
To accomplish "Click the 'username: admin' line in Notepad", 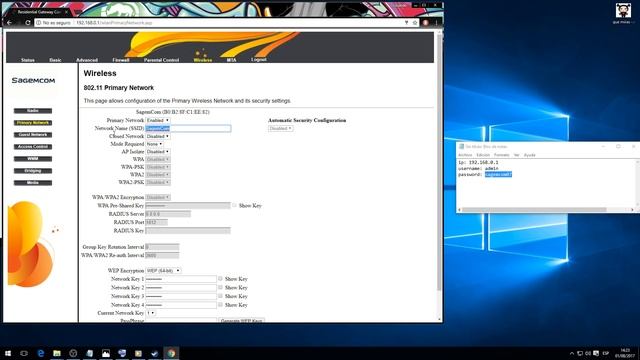I will click(478, 169).
